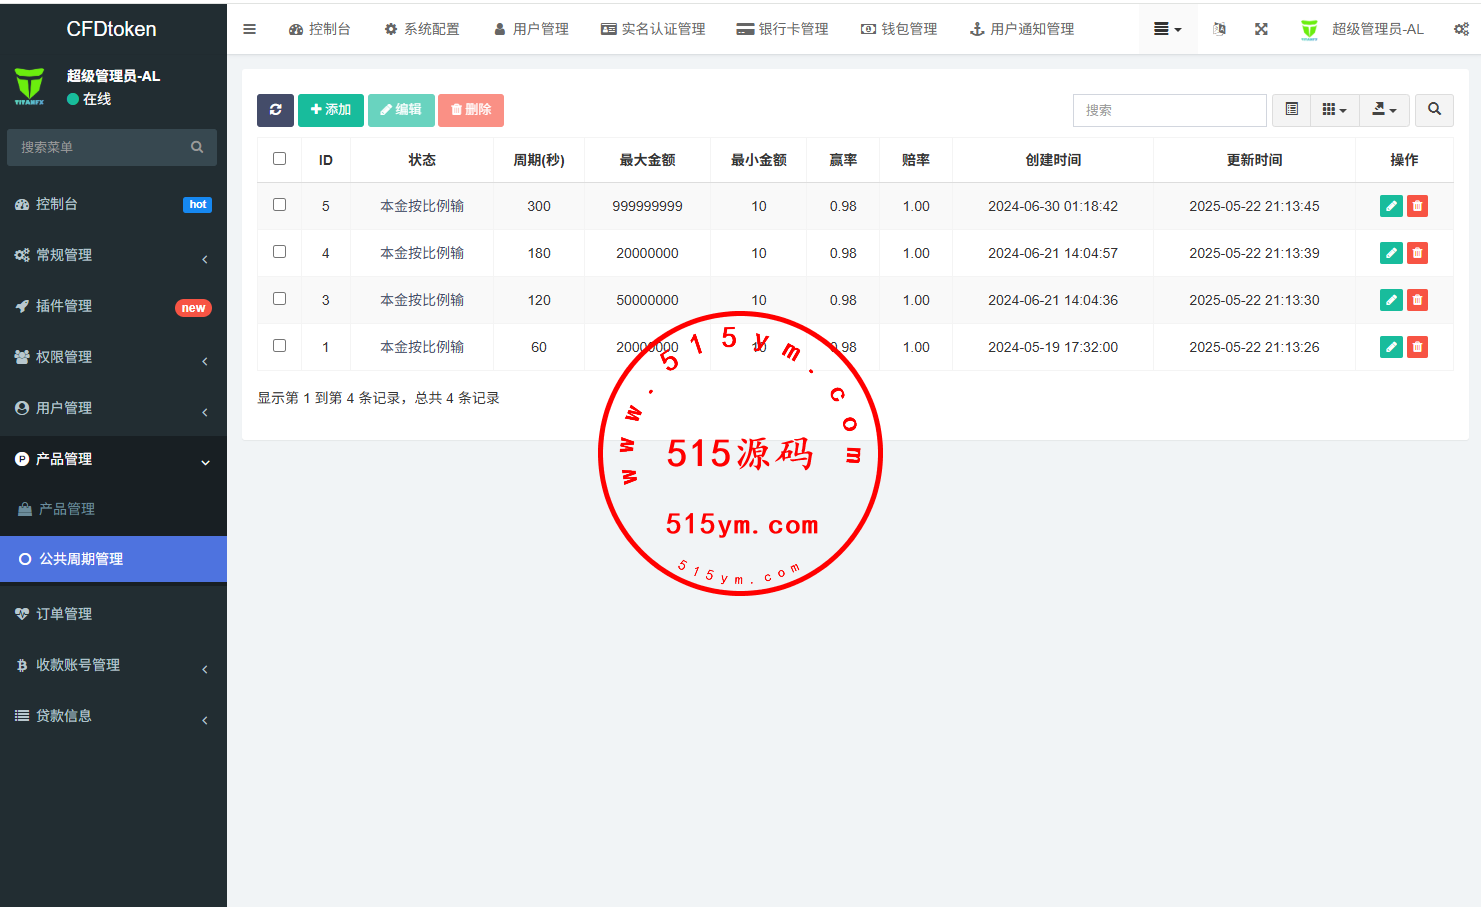The width and height of the screenshot is (1481, 907).
Task: Enter fullscreen mode via the expand icon
Action: [1261, 29]
